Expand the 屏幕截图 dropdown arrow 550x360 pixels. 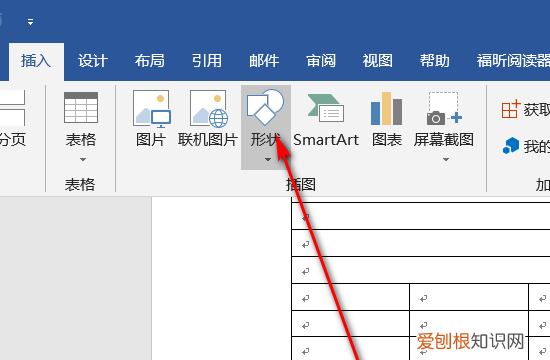coord(446,160)
